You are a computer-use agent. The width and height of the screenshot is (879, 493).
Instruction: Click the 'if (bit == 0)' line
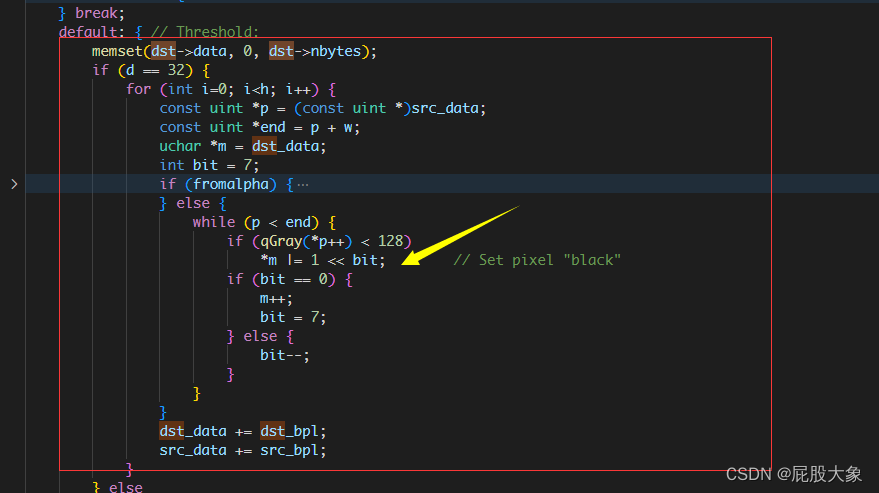pos(289,279)
